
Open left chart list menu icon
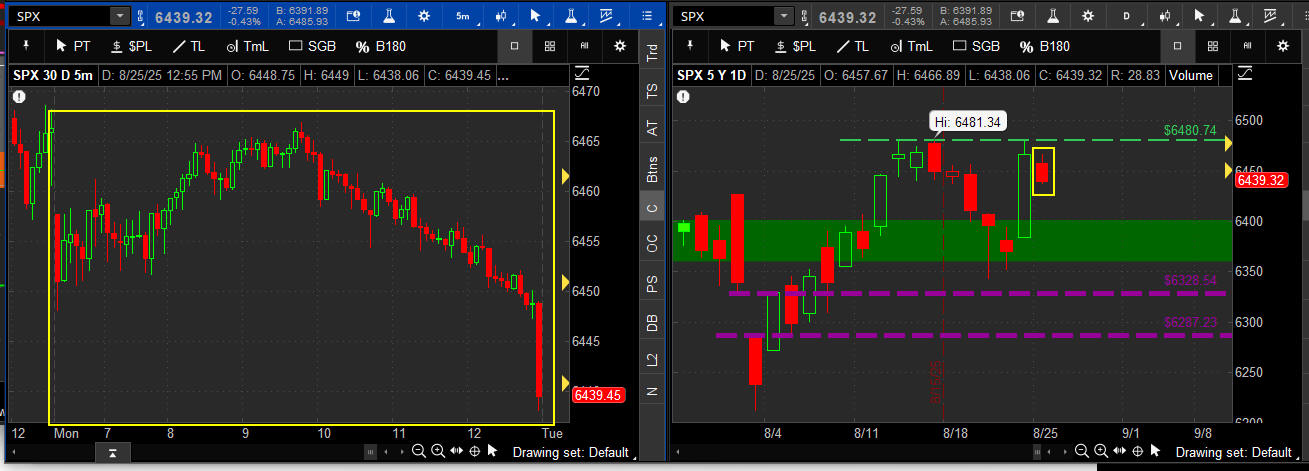645,16
